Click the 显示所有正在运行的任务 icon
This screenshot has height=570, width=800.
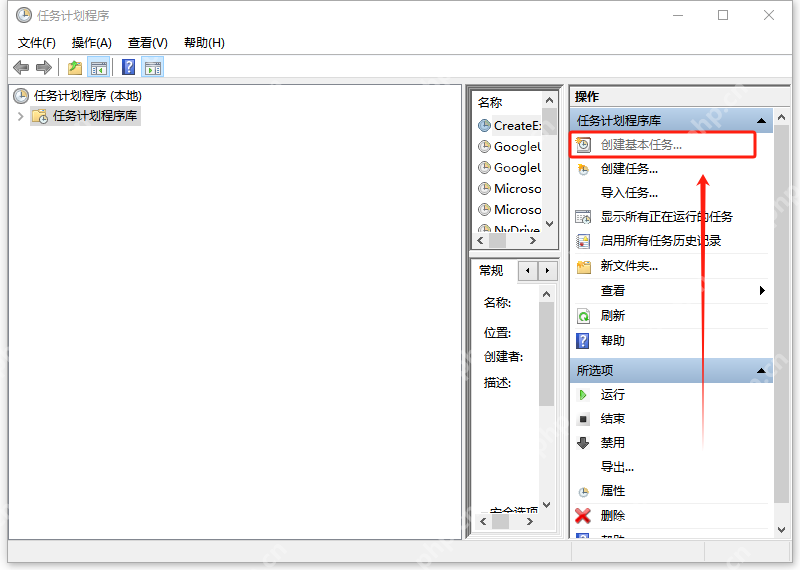tap(583, 217)
